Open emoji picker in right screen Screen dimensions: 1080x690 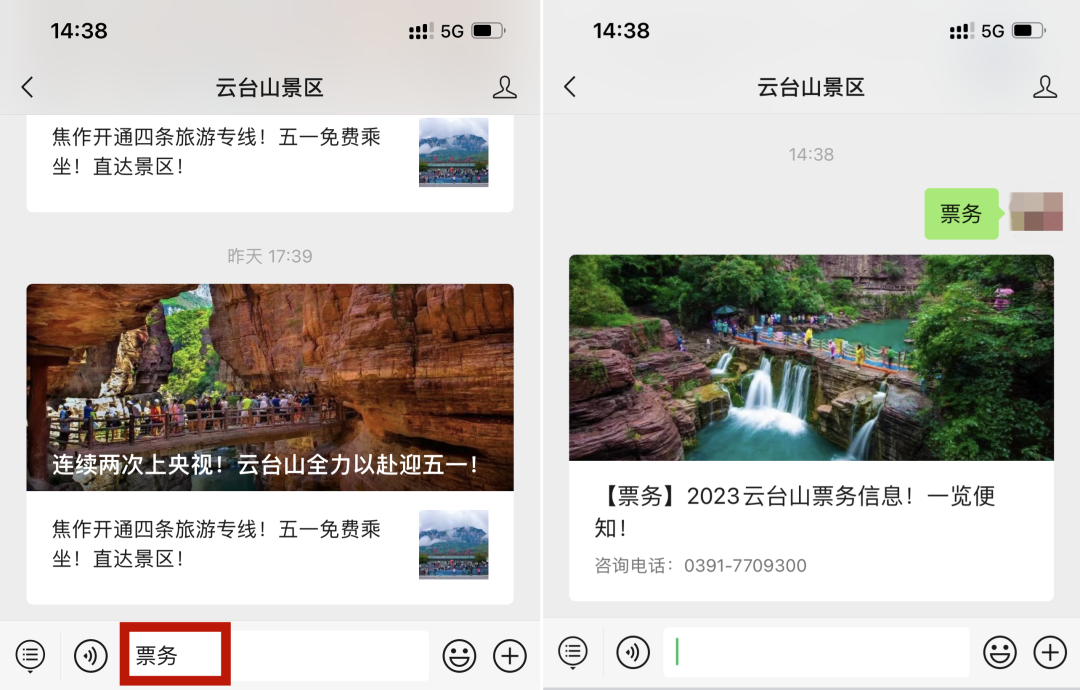pyautogui.click(x=1000, y=653)
